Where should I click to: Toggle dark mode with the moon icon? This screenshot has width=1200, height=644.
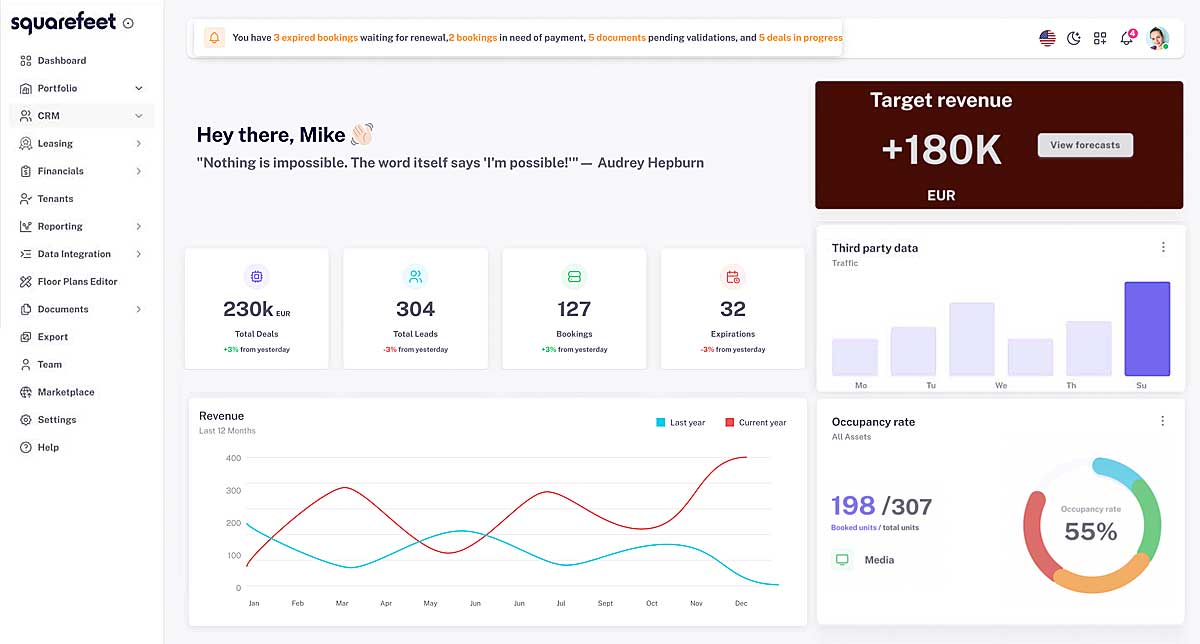pyautogui.click(x=1074, y=39)
